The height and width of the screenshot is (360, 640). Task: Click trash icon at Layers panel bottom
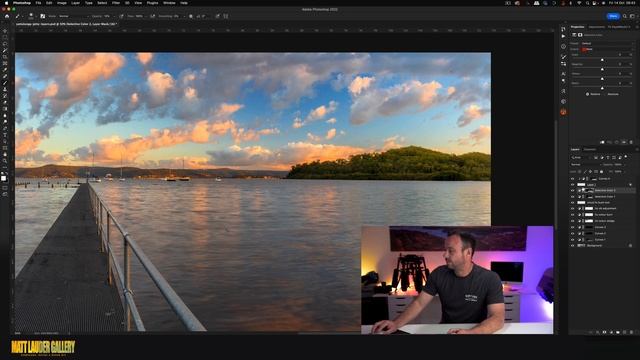(631, 332)
